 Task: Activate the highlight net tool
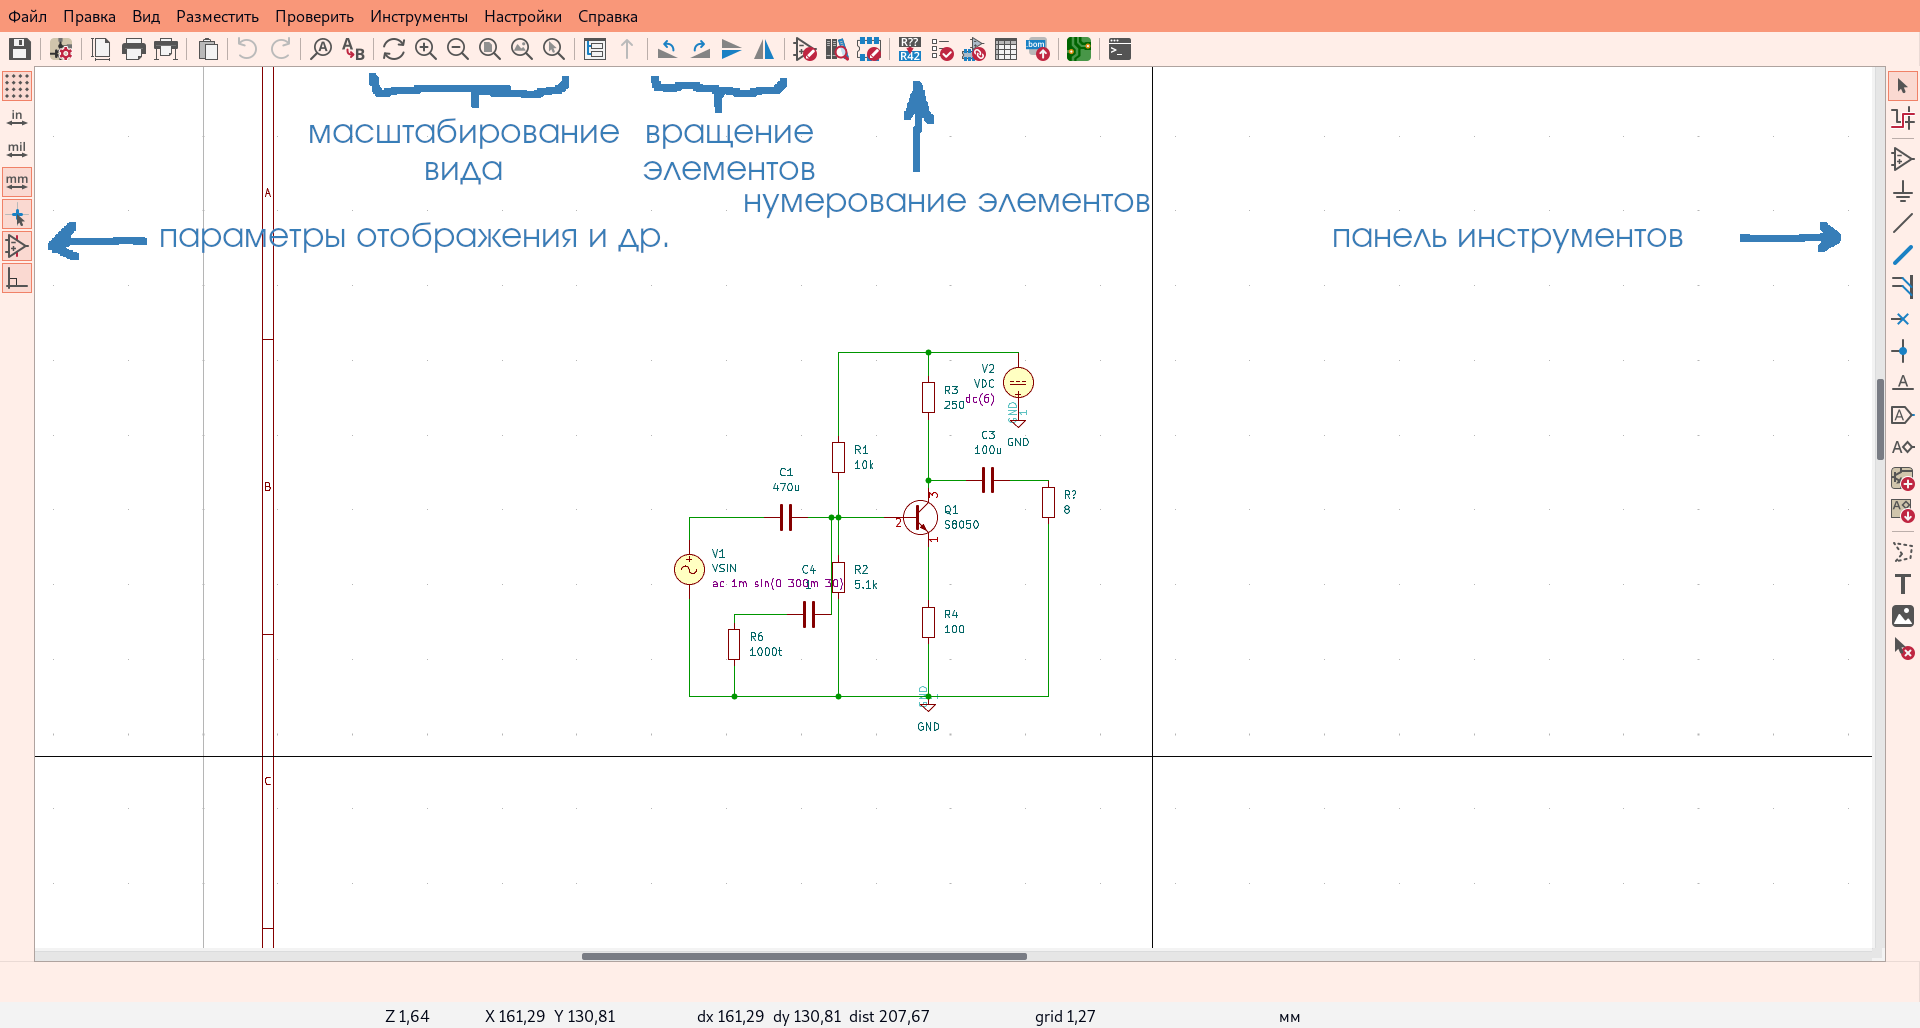tap(1903, 119)
